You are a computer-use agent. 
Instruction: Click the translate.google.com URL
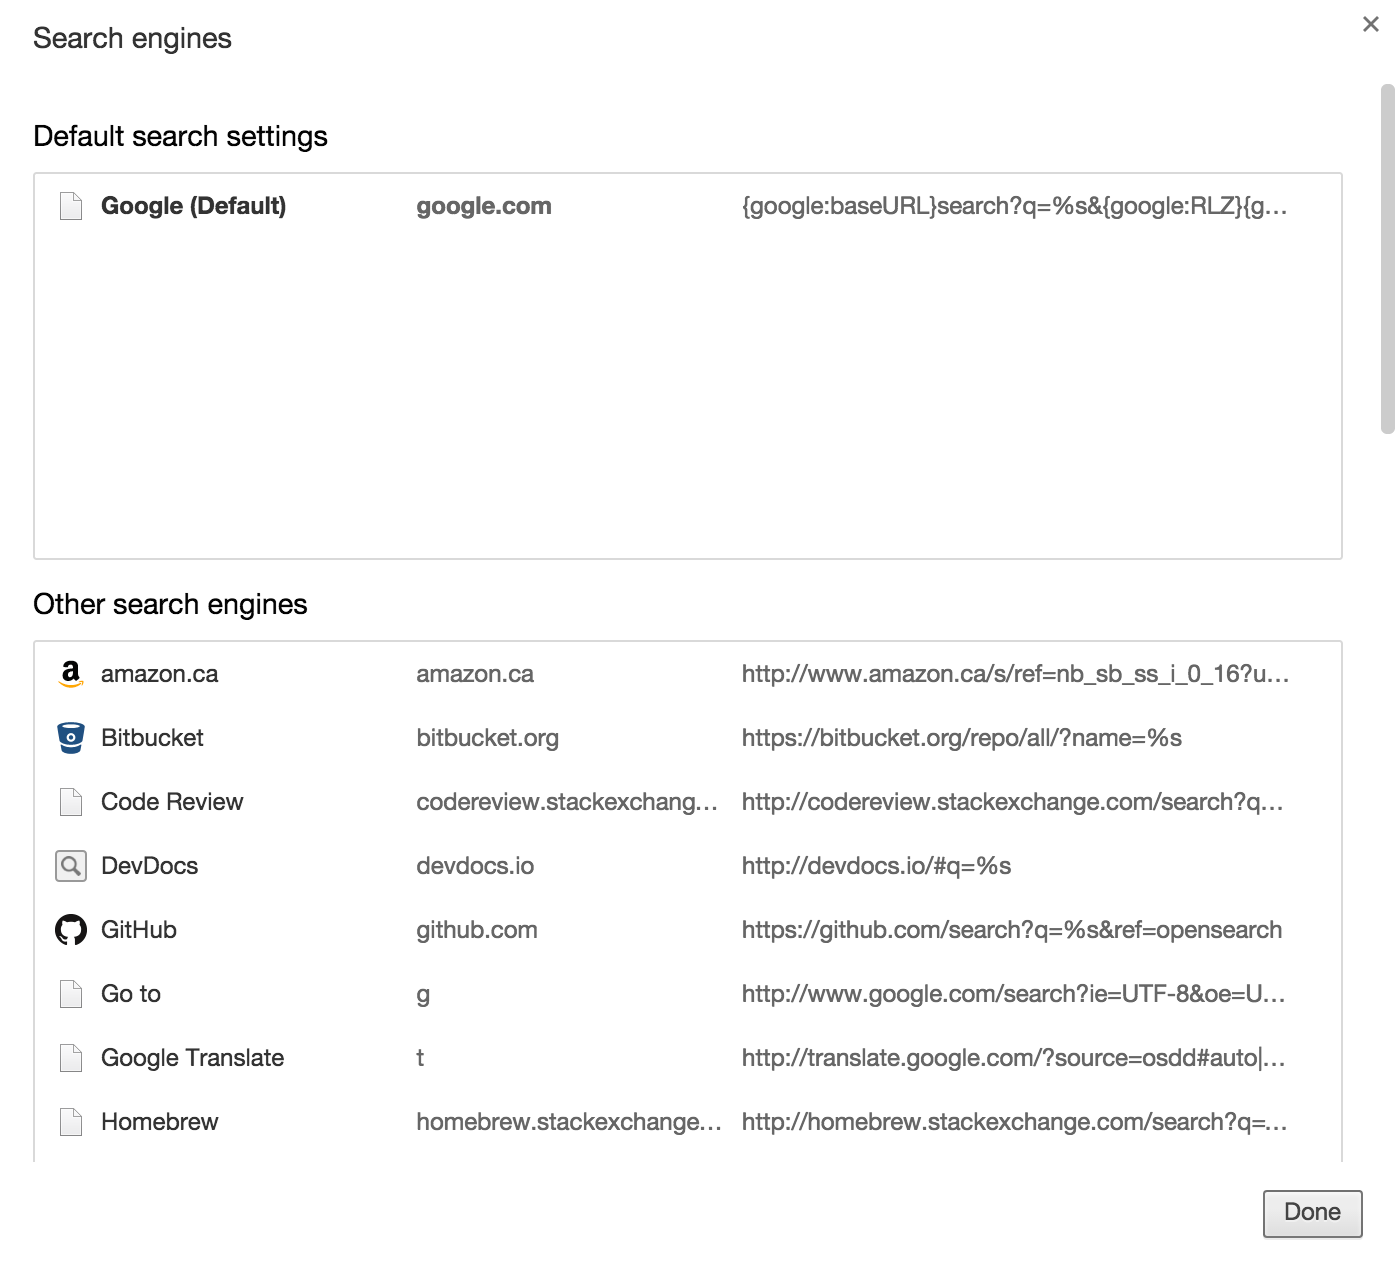(1013, 1058)
